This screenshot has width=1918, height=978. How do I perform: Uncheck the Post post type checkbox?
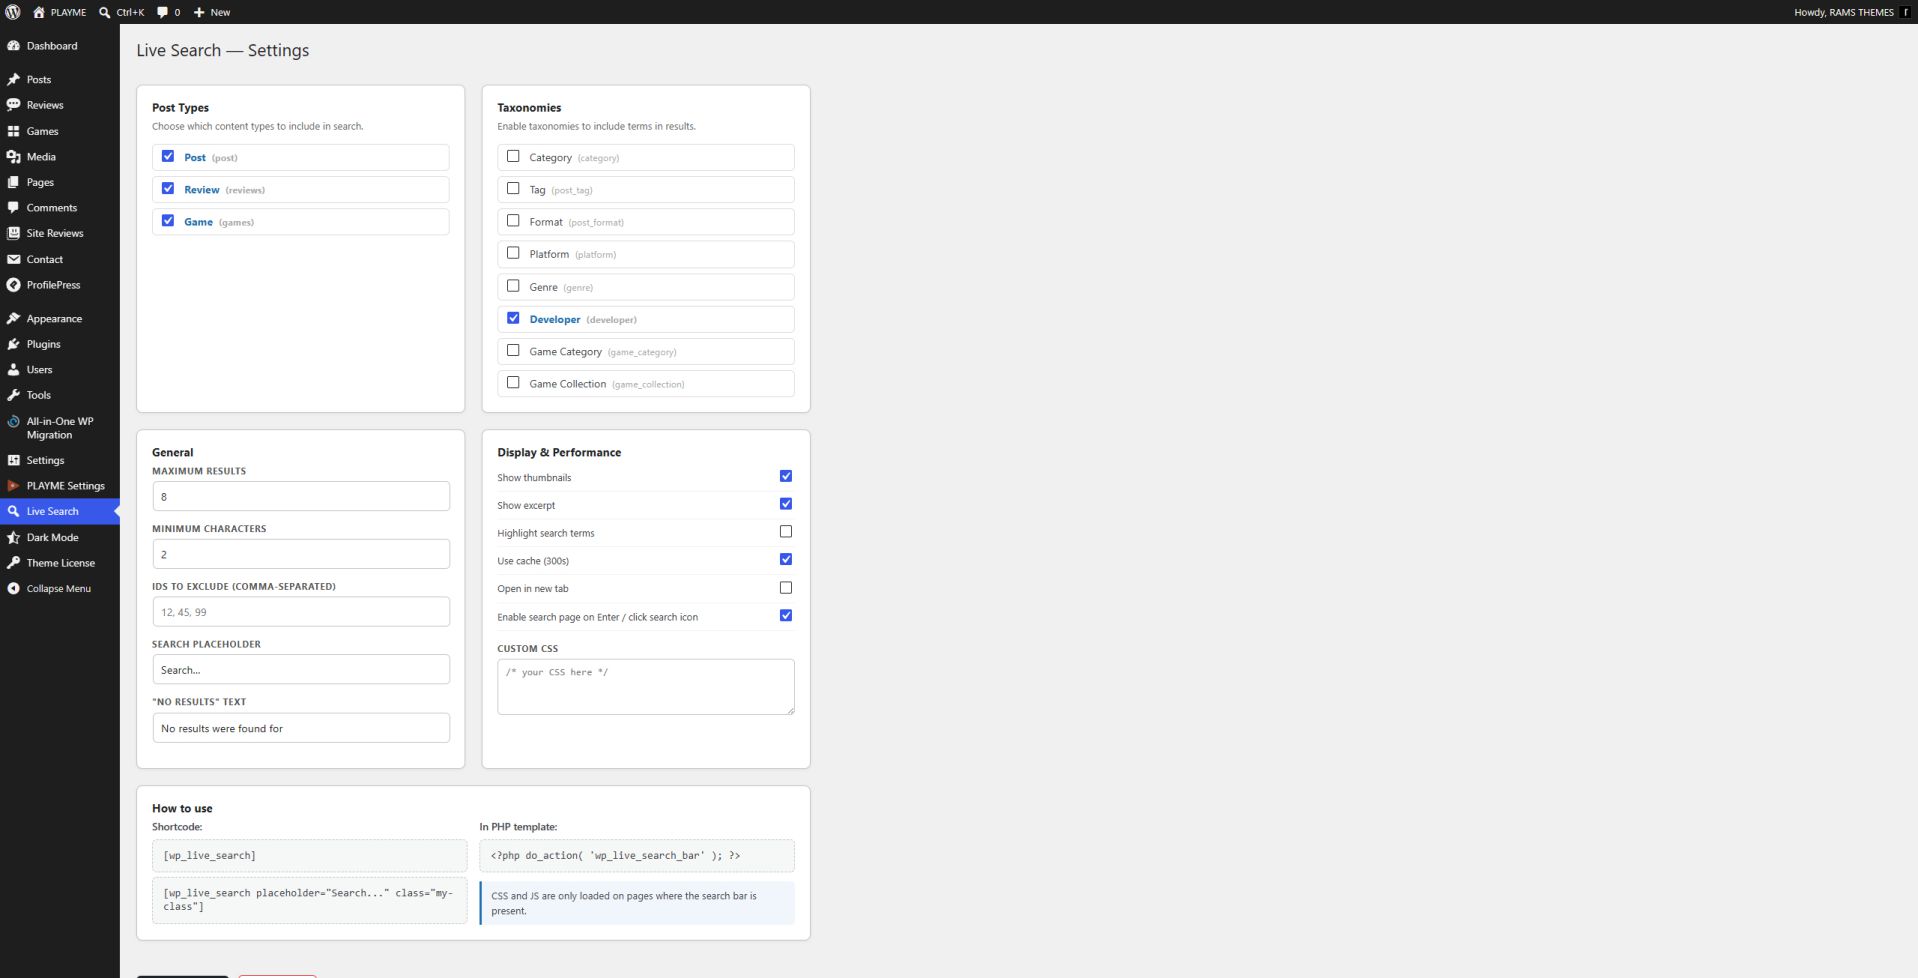[168, 156]
